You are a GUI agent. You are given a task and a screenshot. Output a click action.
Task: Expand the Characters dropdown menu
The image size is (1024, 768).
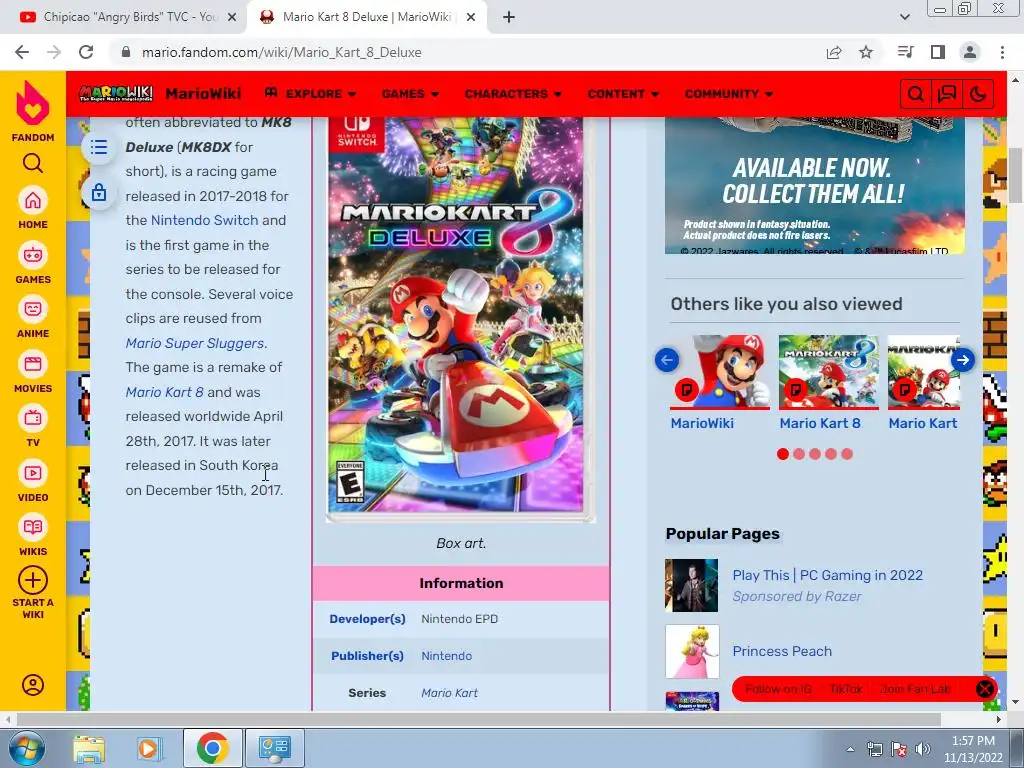(513, 94)
